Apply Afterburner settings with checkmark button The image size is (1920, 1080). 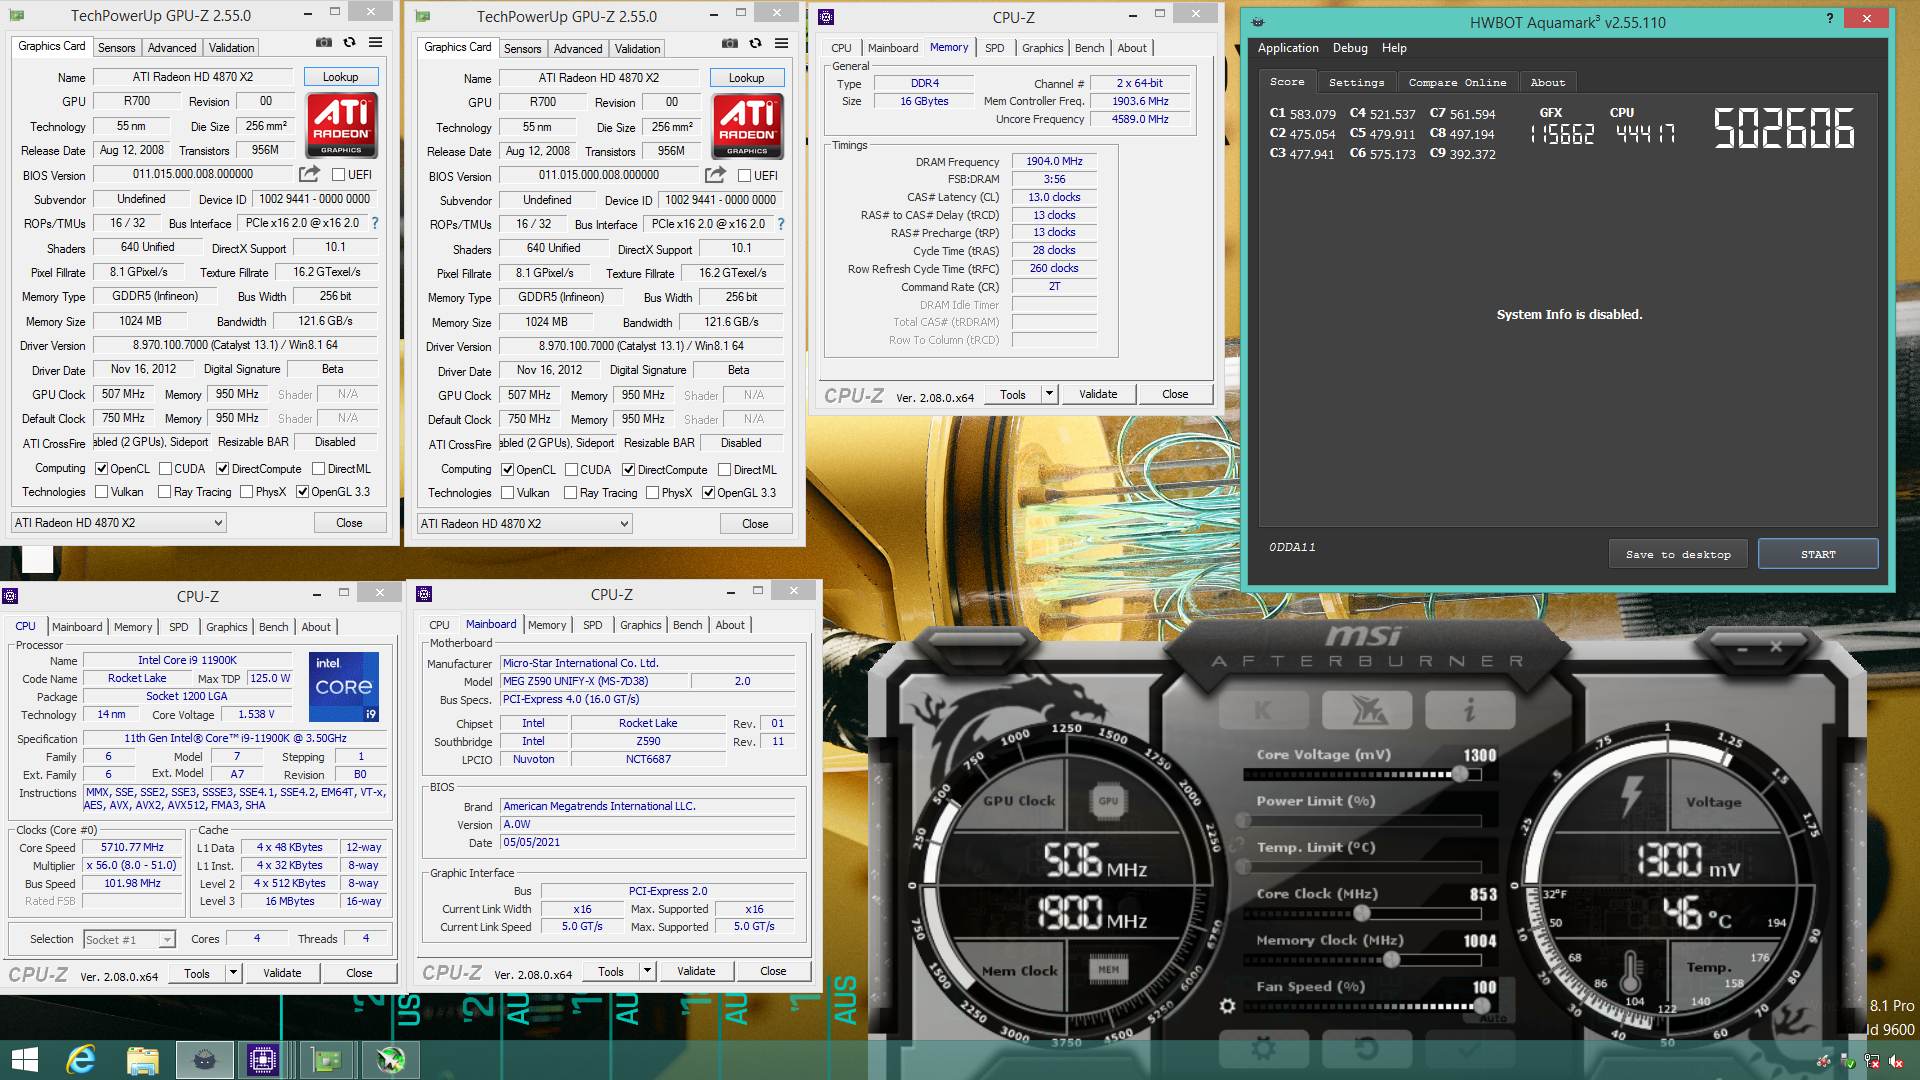coord(1468,1048)
